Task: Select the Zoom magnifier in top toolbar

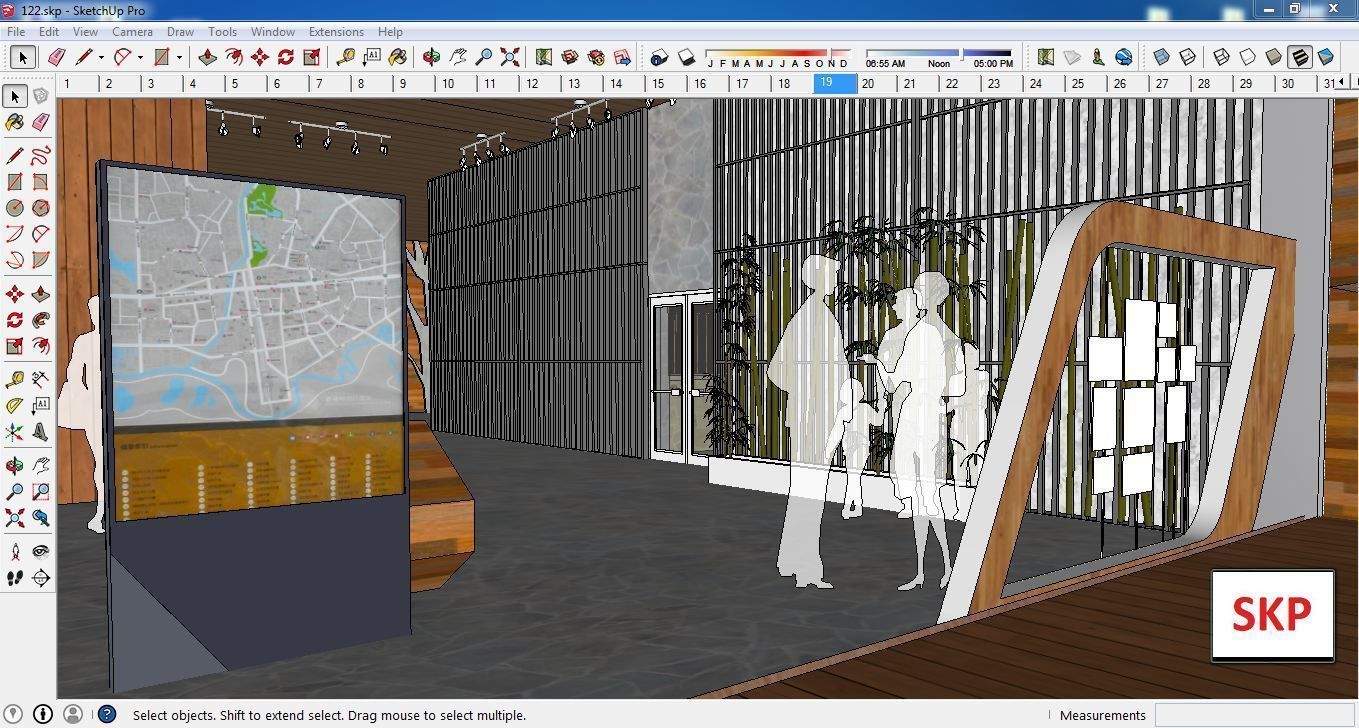Action: tap(484, 57)
